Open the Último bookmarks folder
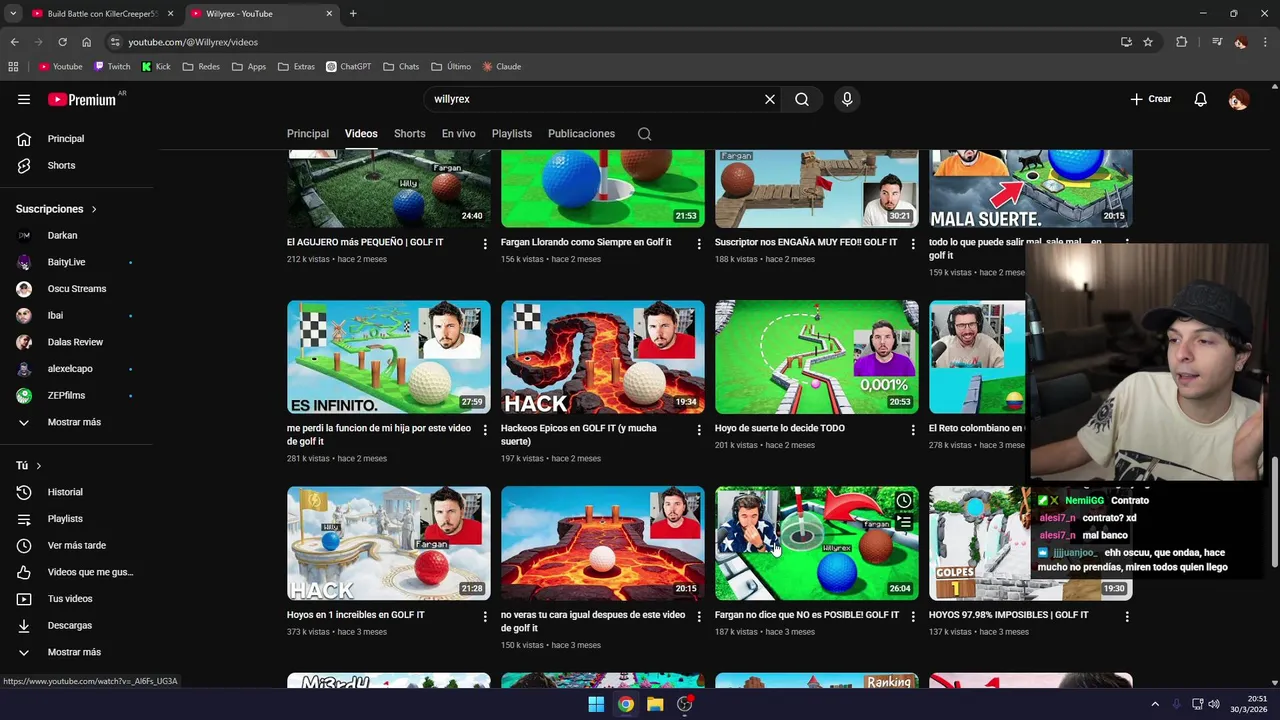Image resolution: width=1280 pixels, height=720 pixels. (451, 67)
